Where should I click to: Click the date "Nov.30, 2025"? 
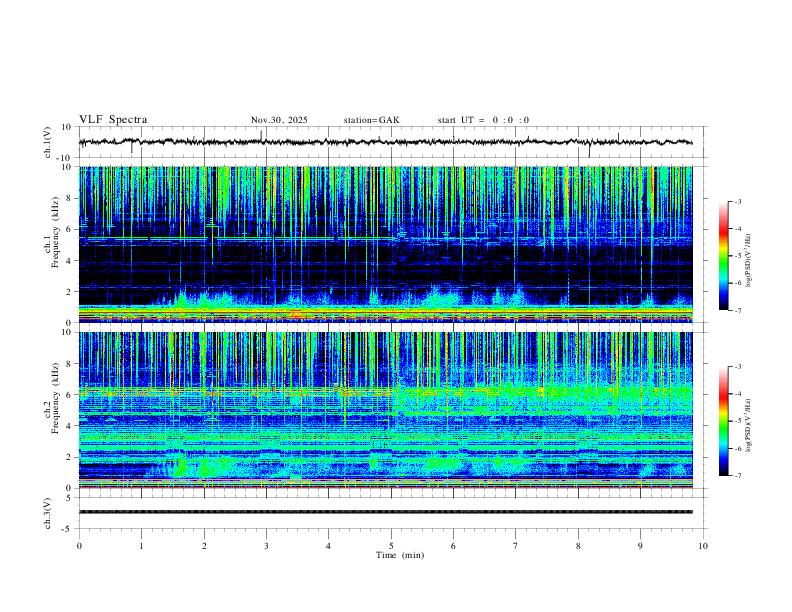279,120
